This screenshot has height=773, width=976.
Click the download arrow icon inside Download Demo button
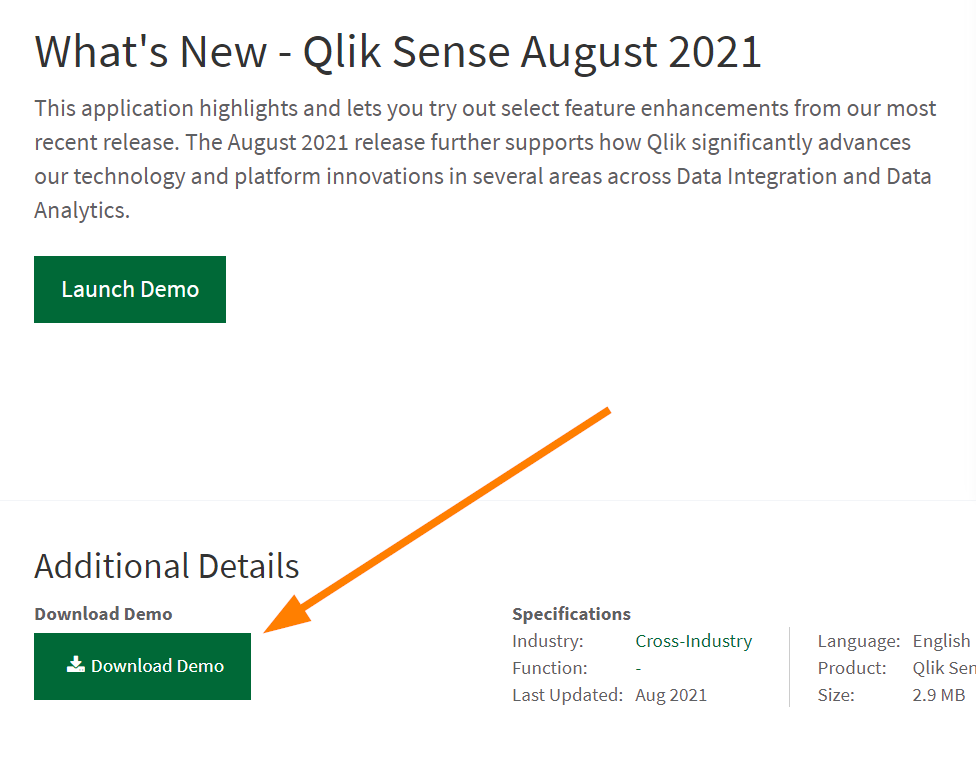point(75,665)
